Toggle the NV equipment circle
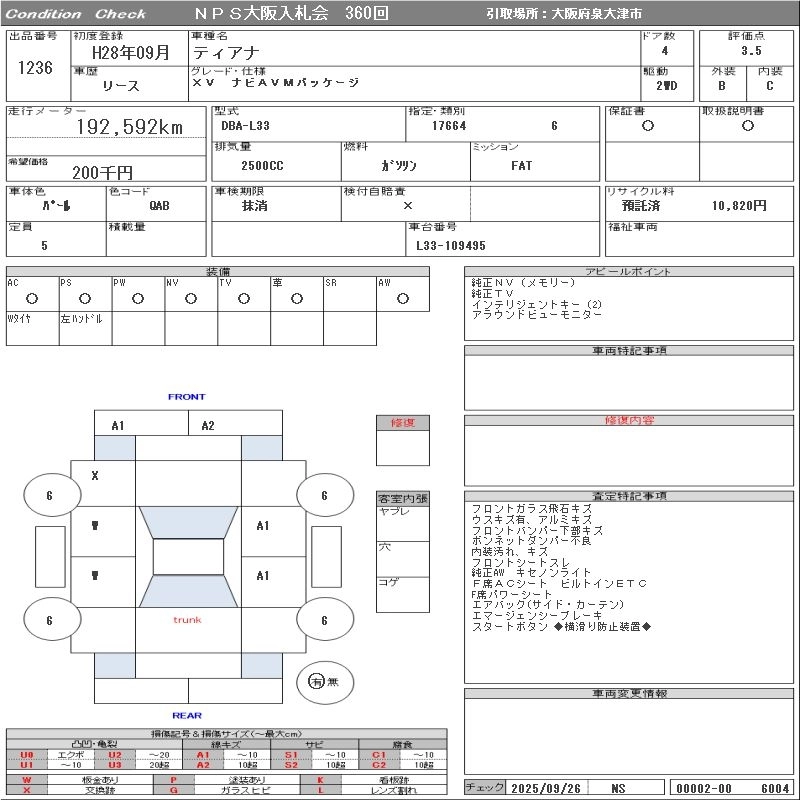Image resolution: width=800 pixels, height=800 pixels. [190, 298]
